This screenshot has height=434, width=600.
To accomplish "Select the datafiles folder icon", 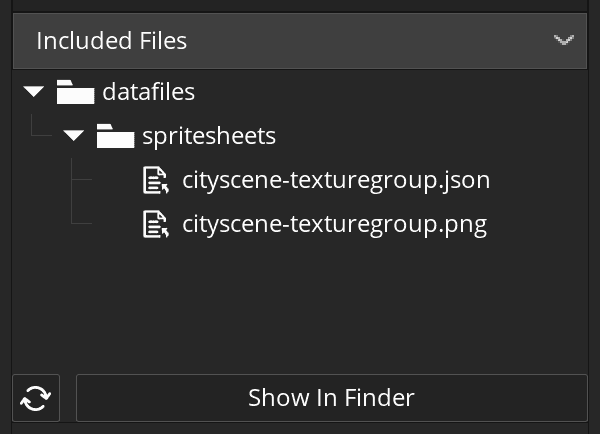I will pos(75,92).
